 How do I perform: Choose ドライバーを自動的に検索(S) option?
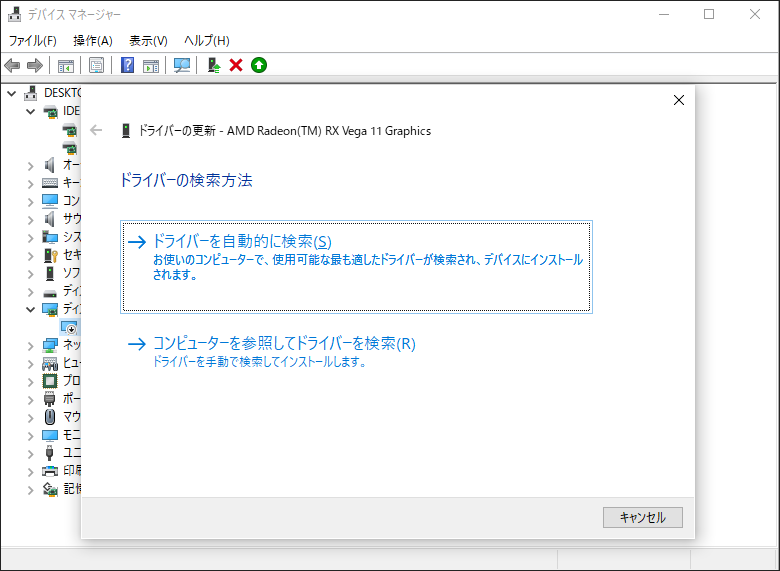coord(356,267)
